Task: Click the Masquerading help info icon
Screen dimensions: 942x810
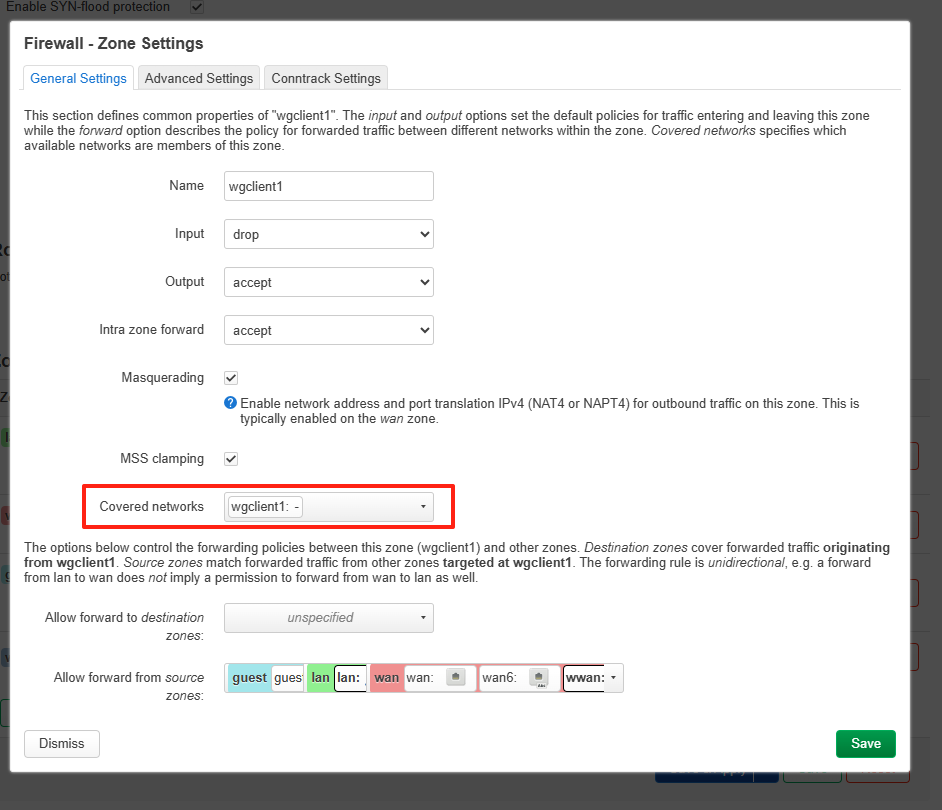Action: pyautogui.click(x=231, y=403)
